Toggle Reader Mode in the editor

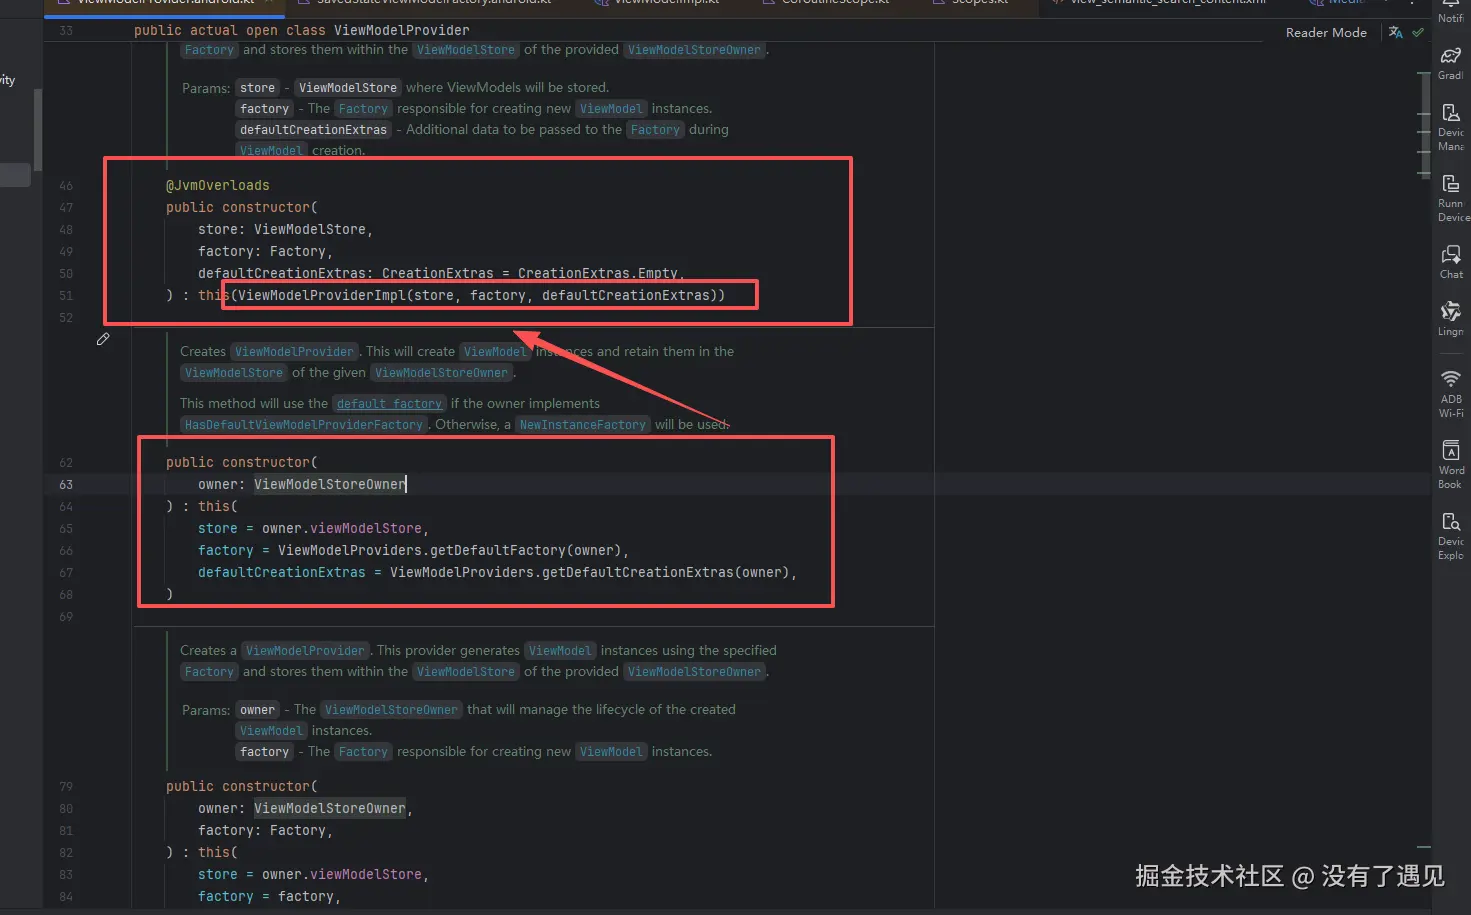click(1326, 32)
